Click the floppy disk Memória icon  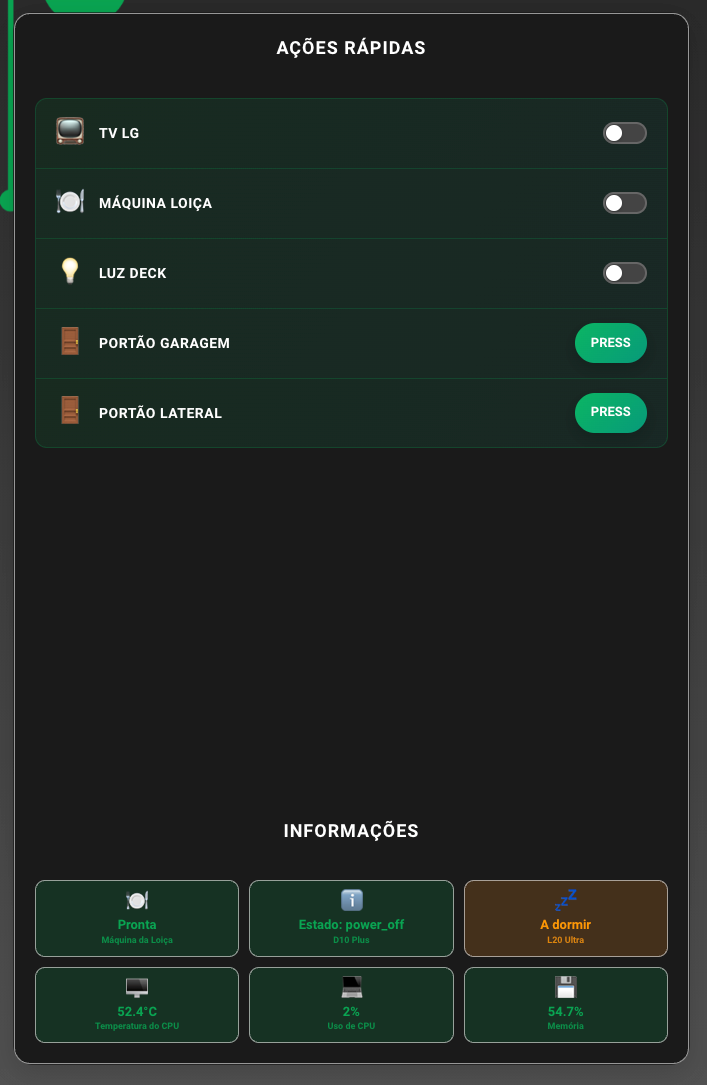(x=566, y=988)
